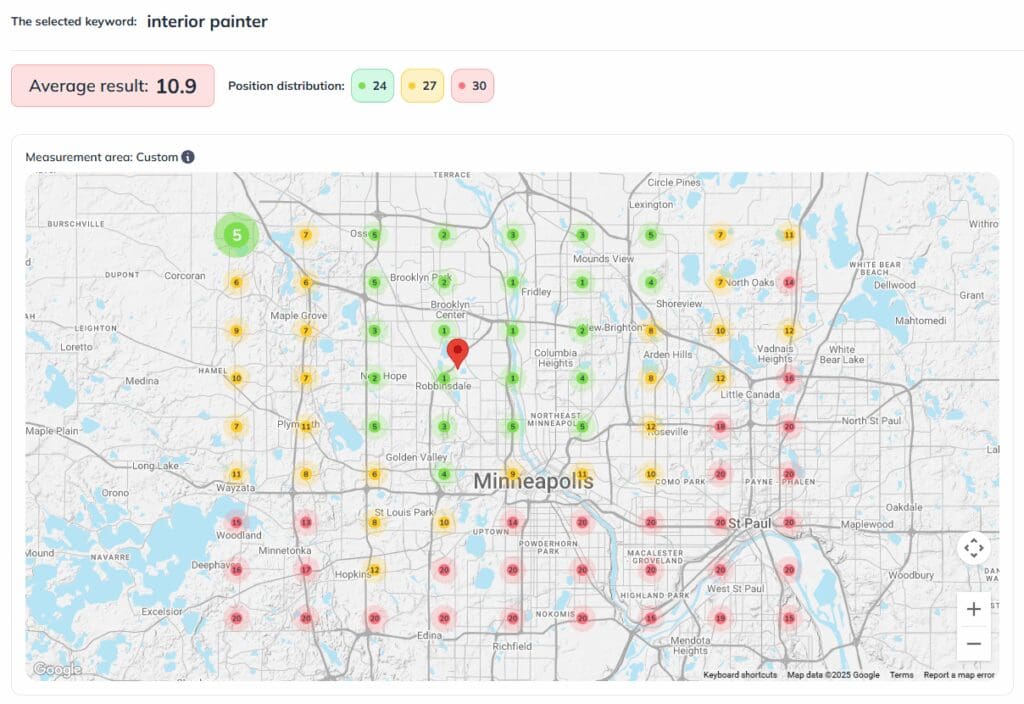
Task: Select the red 18 marker near Roseville
Action: click(720, 427)
